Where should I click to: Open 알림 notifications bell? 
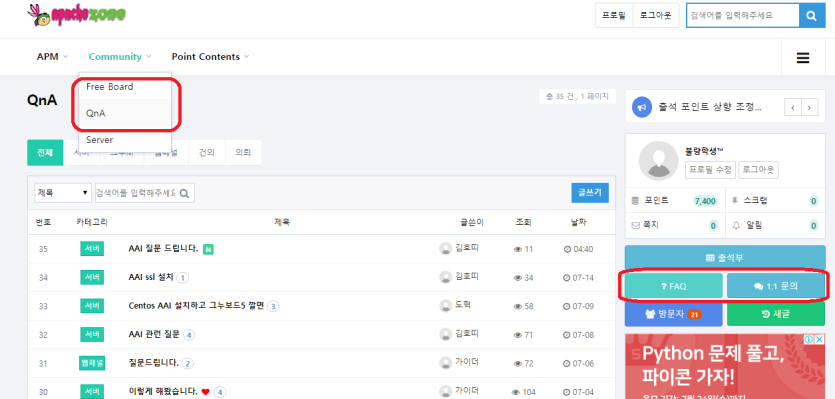point(736,225)
